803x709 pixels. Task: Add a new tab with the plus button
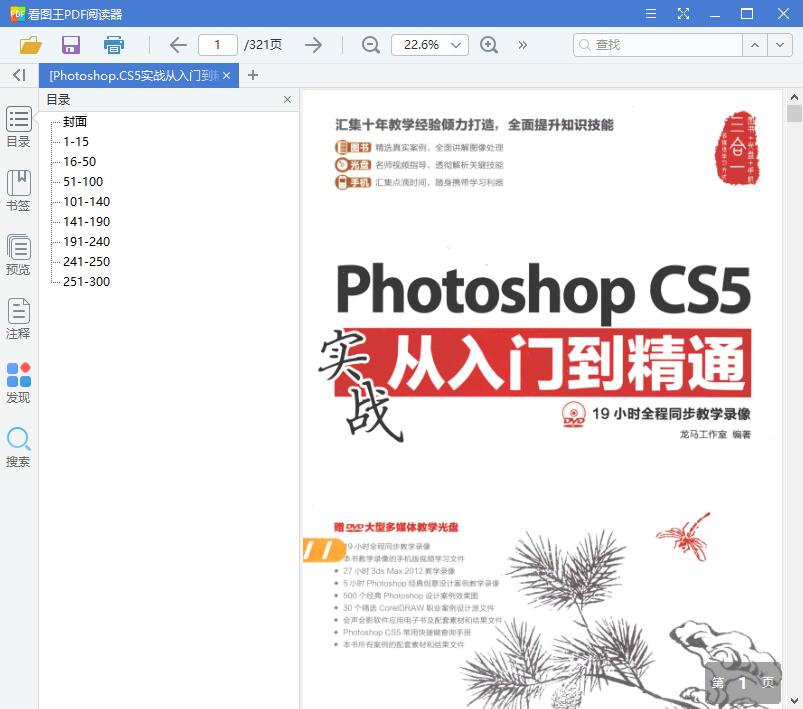[x=252, y=75]
